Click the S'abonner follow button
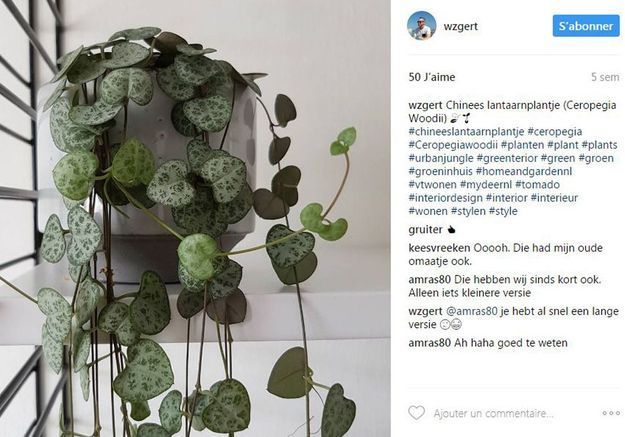Screen dimensions: 625x437 [x=586, y=26]
